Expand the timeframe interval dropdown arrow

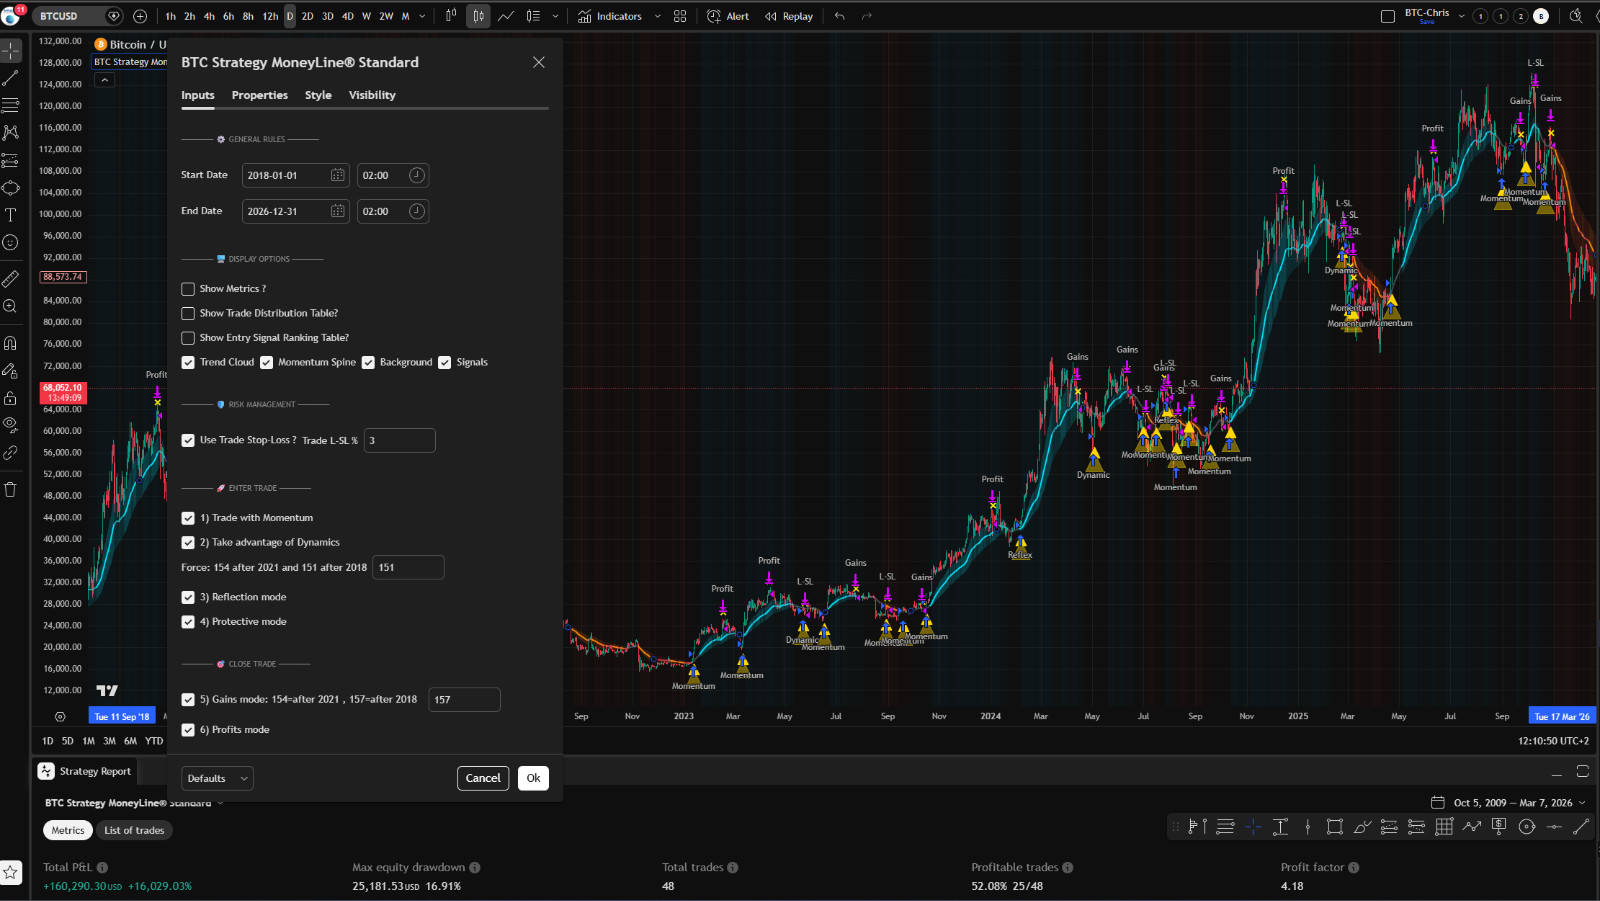tap(422, 16)
